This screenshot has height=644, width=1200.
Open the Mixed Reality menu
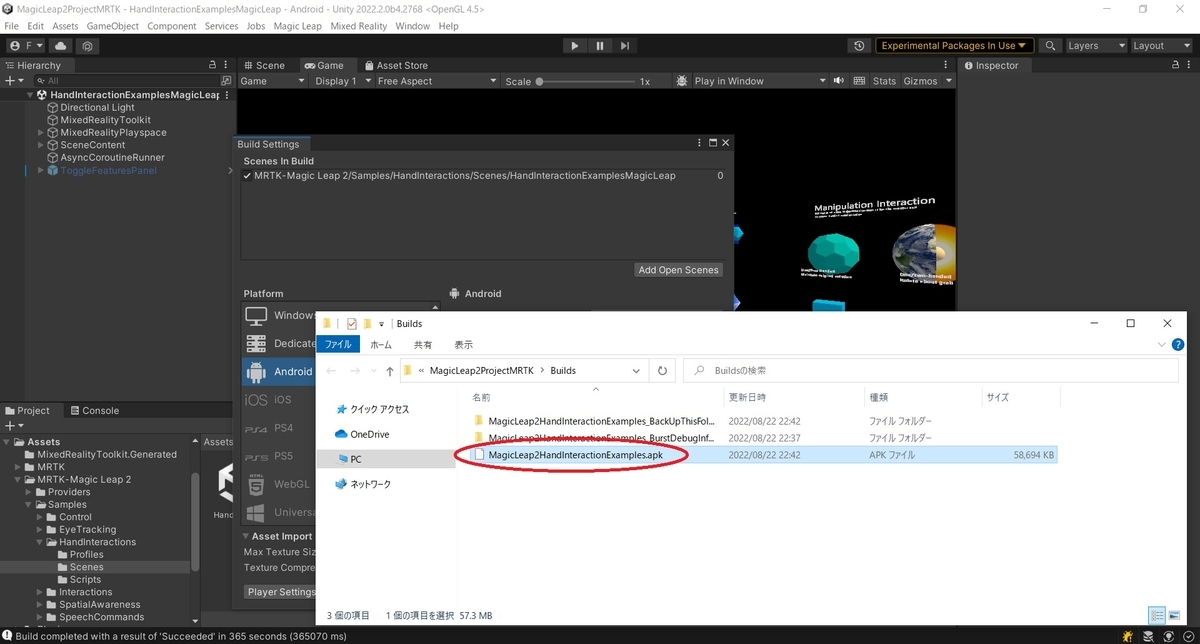pyautogui.click(x=357, y=26)
